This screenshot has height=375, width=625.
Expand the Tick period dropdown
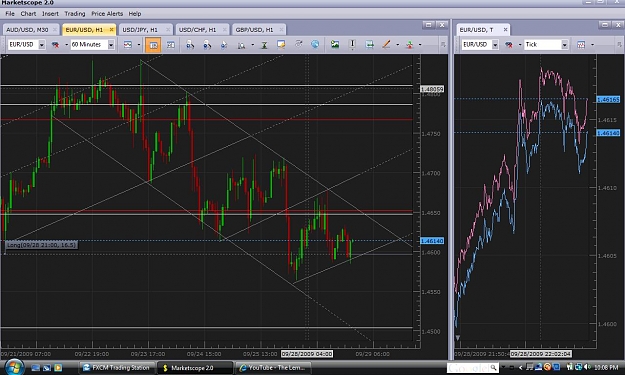tap(564, 45)
